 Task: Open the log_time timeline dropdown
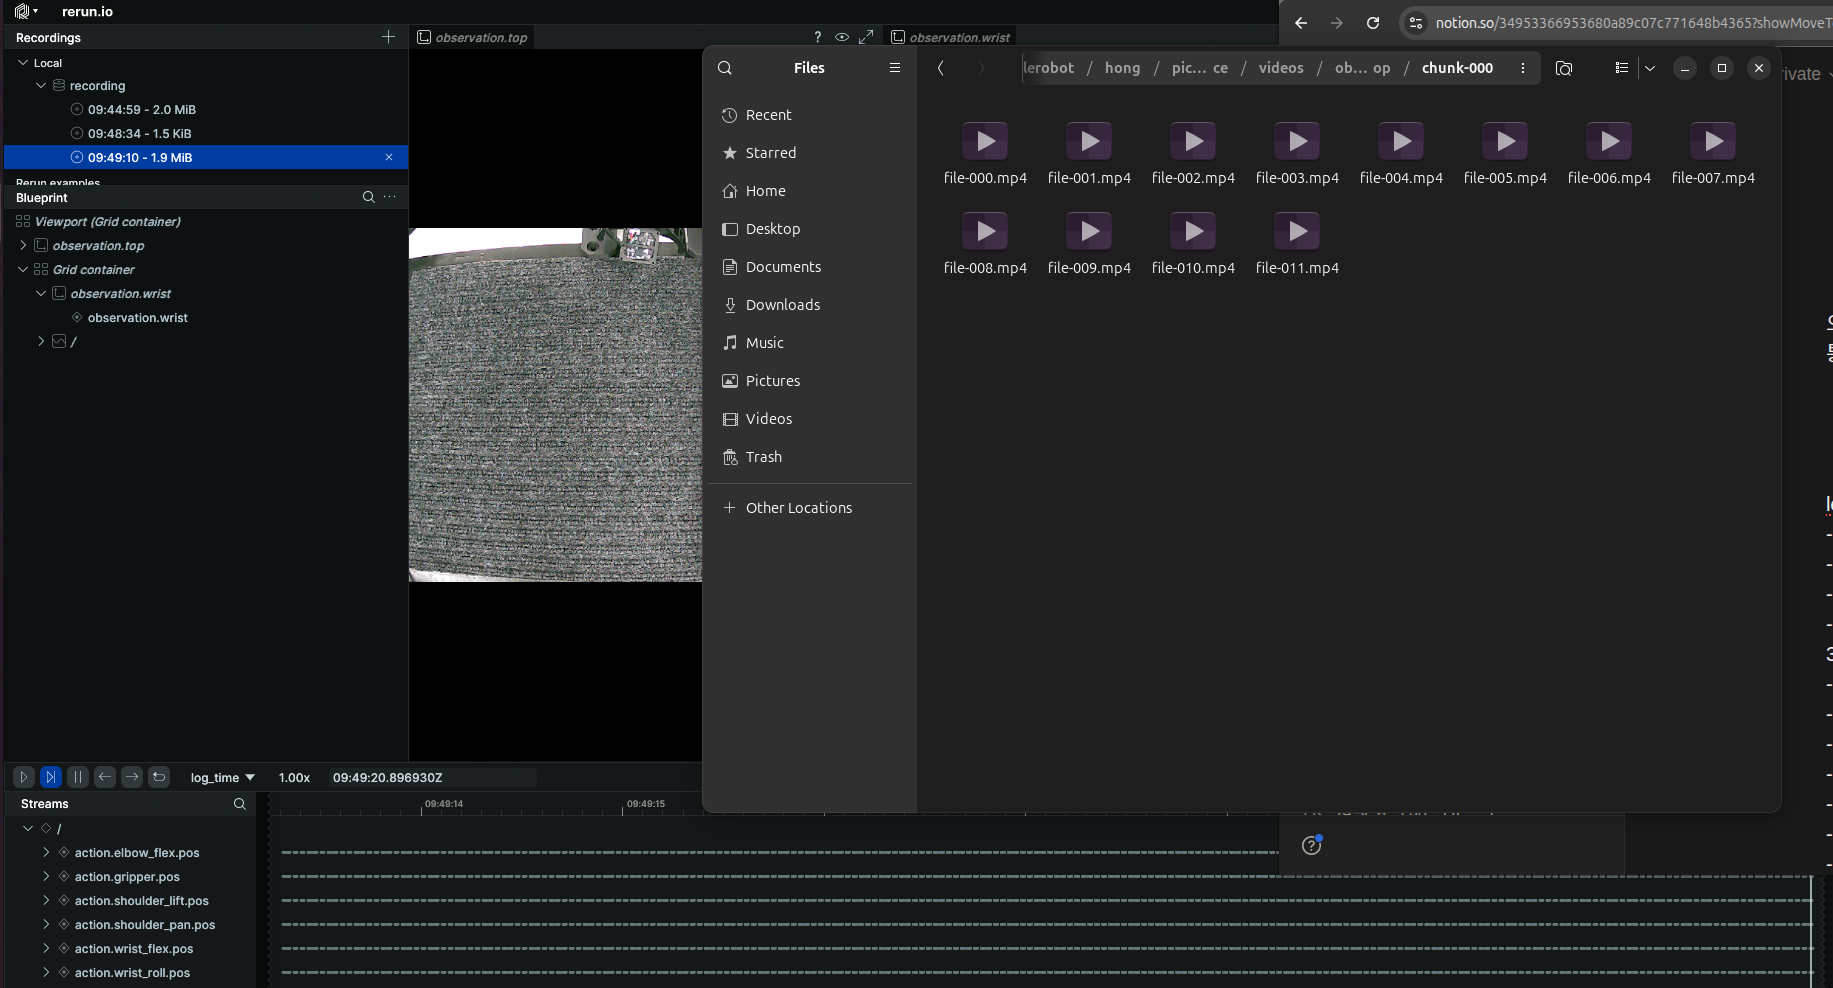tap(222, 778)
